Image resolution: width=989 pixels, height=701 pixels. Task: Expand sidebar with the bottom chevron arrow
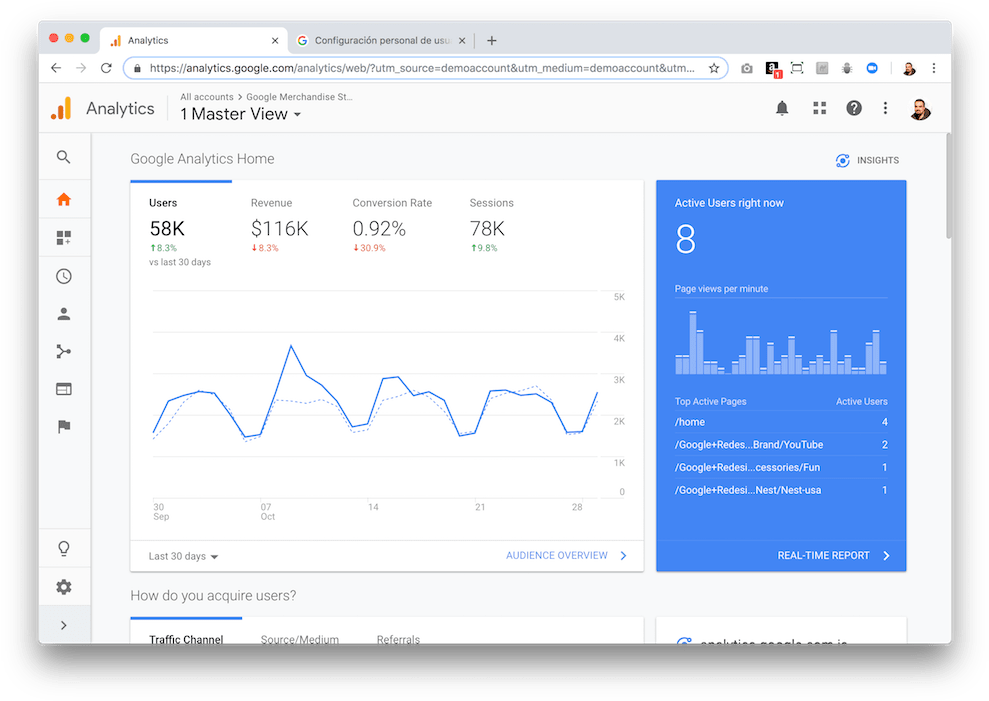point(64,625)
